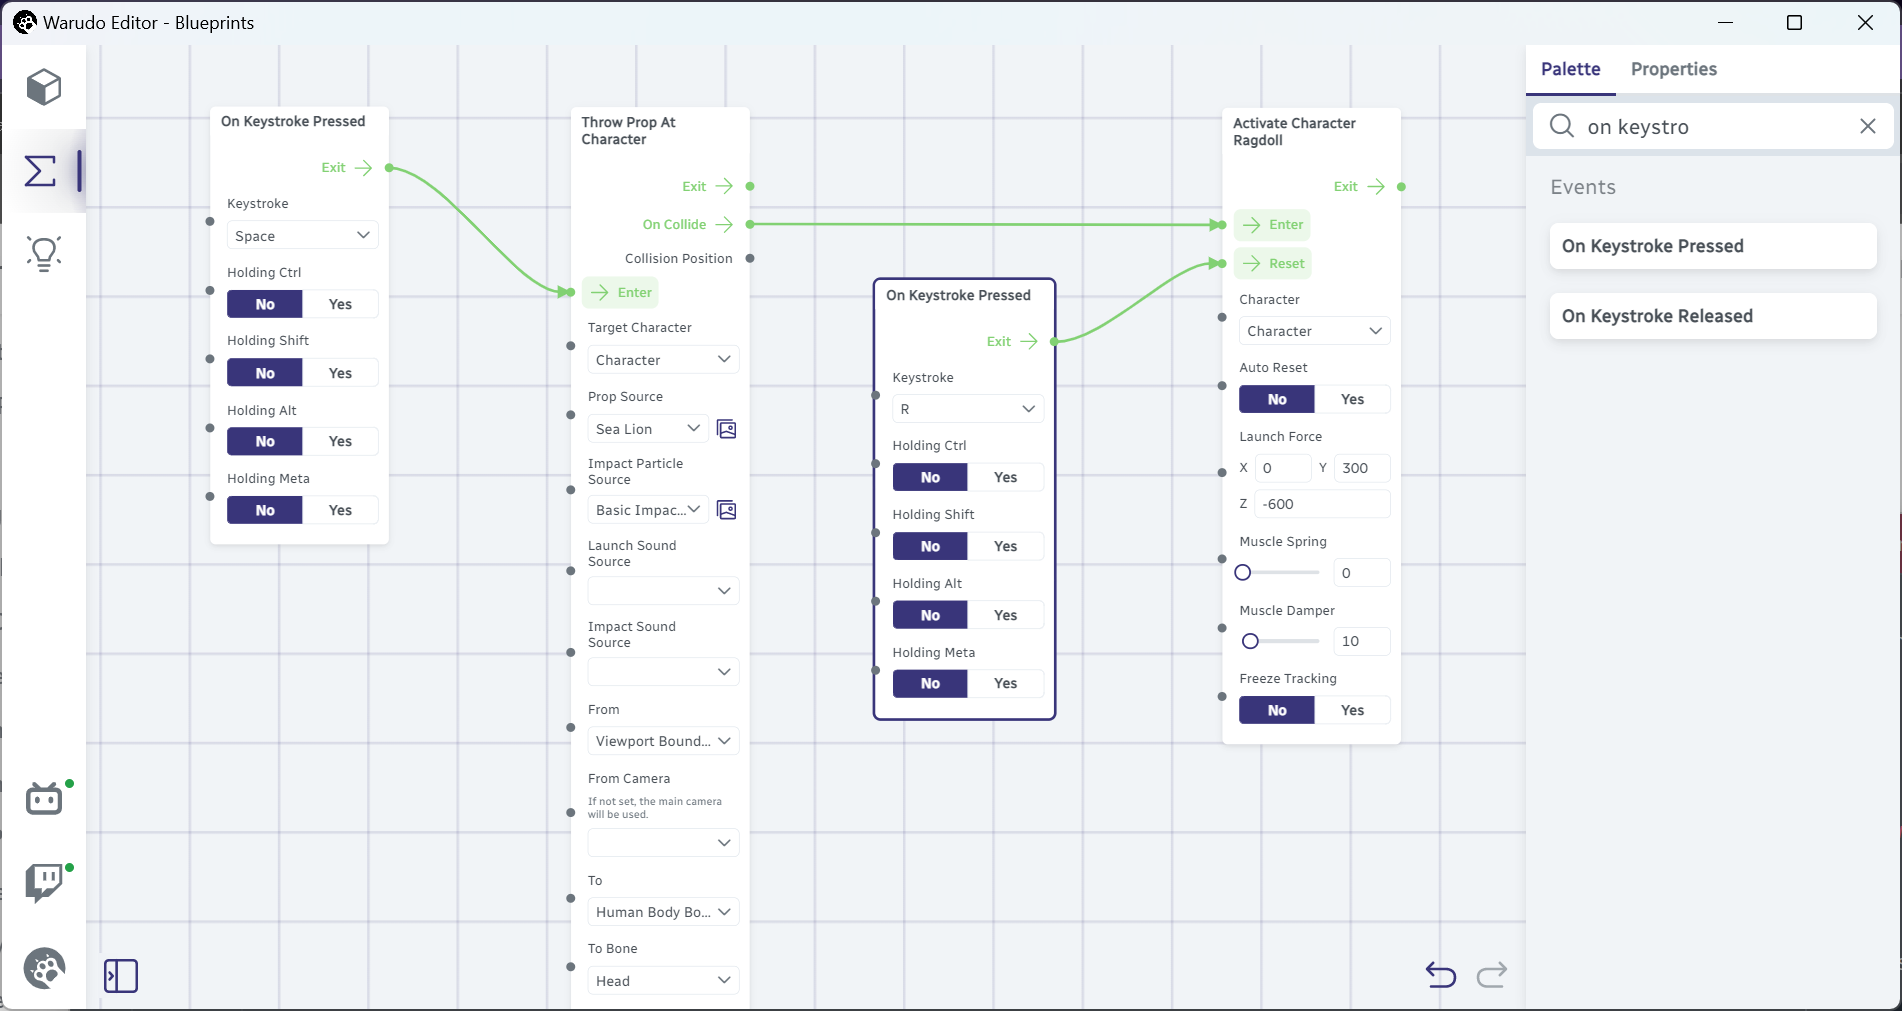Viewport: 1902px width, 1011px height.
Task: Open Prop Source preview gallery icon
Action: (x=727, y=429)
